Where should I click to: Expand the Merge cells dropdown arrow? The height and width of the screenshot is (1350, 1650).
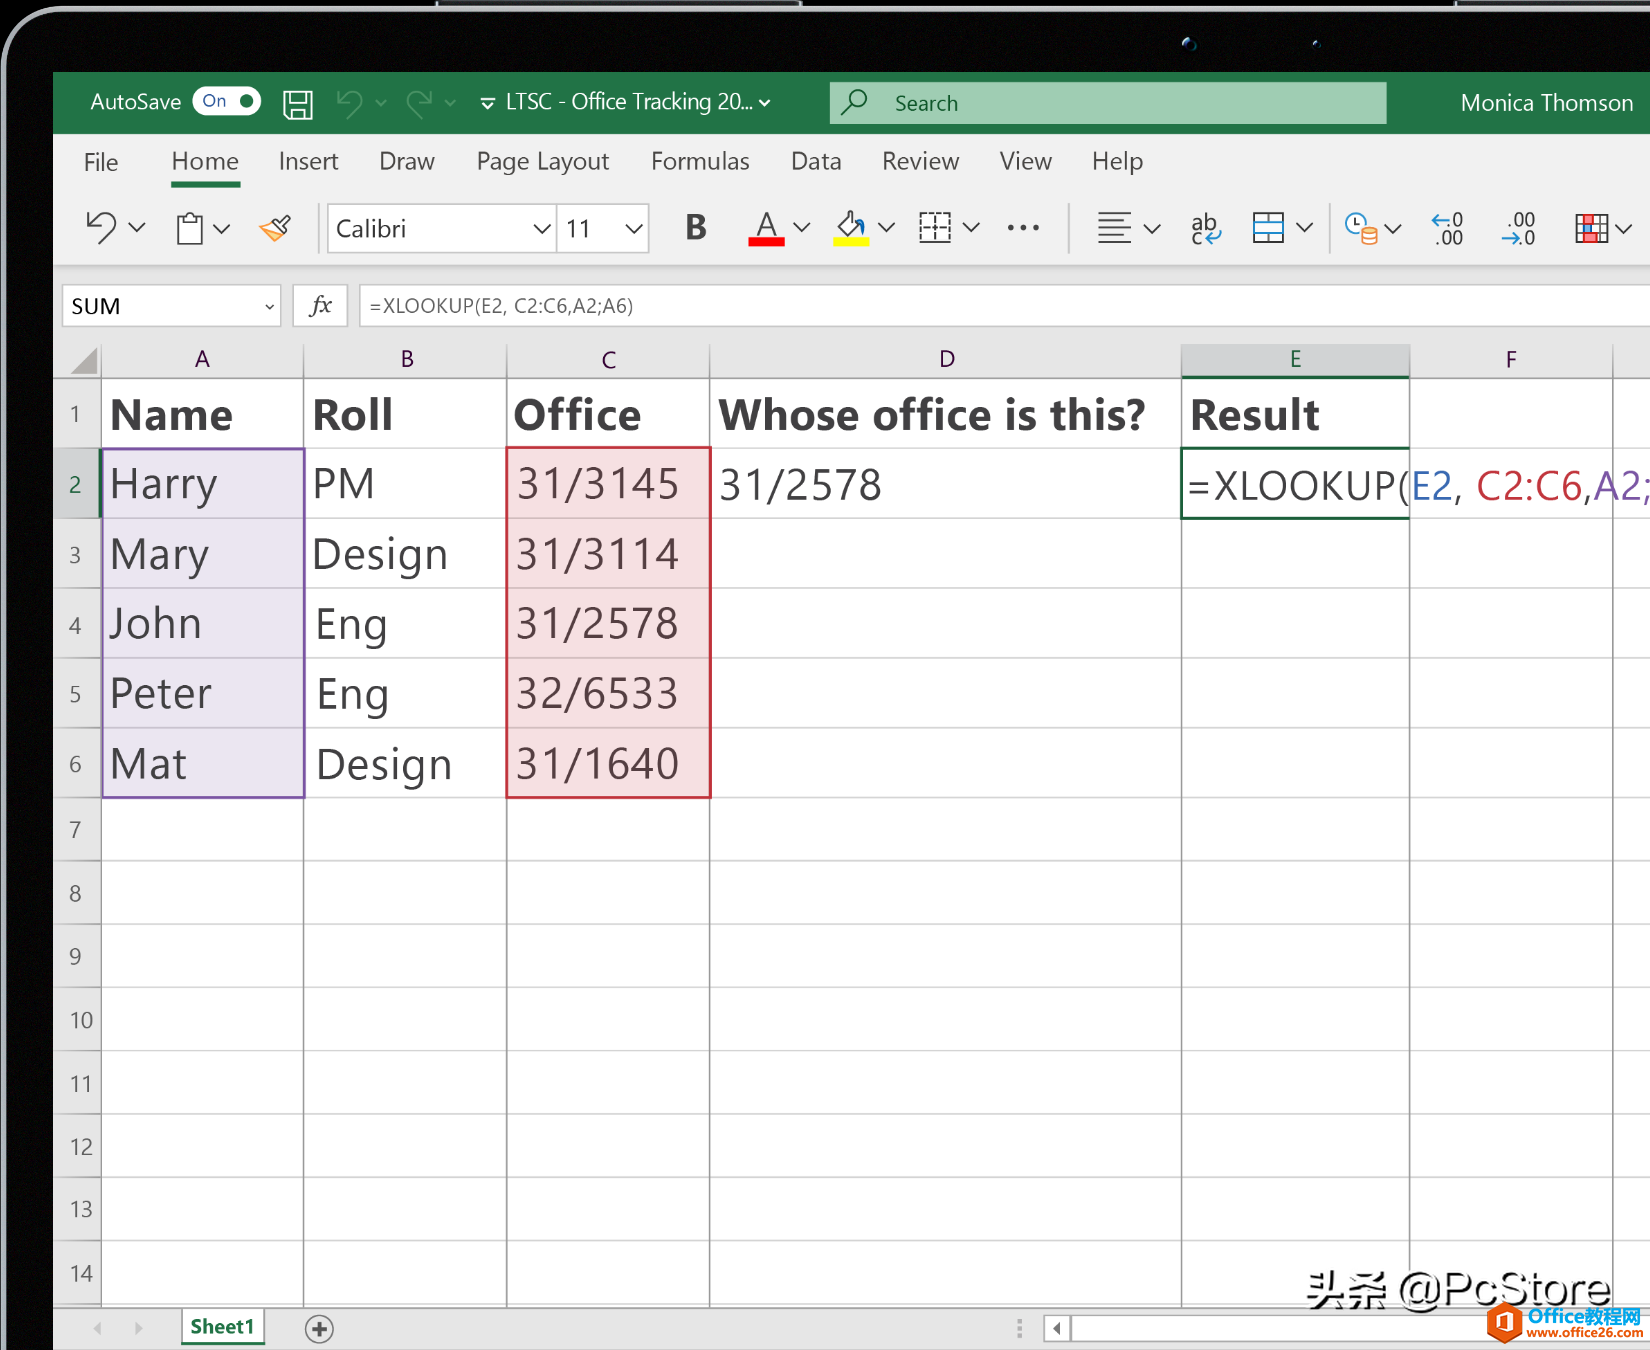click(x=1305, y=228)
